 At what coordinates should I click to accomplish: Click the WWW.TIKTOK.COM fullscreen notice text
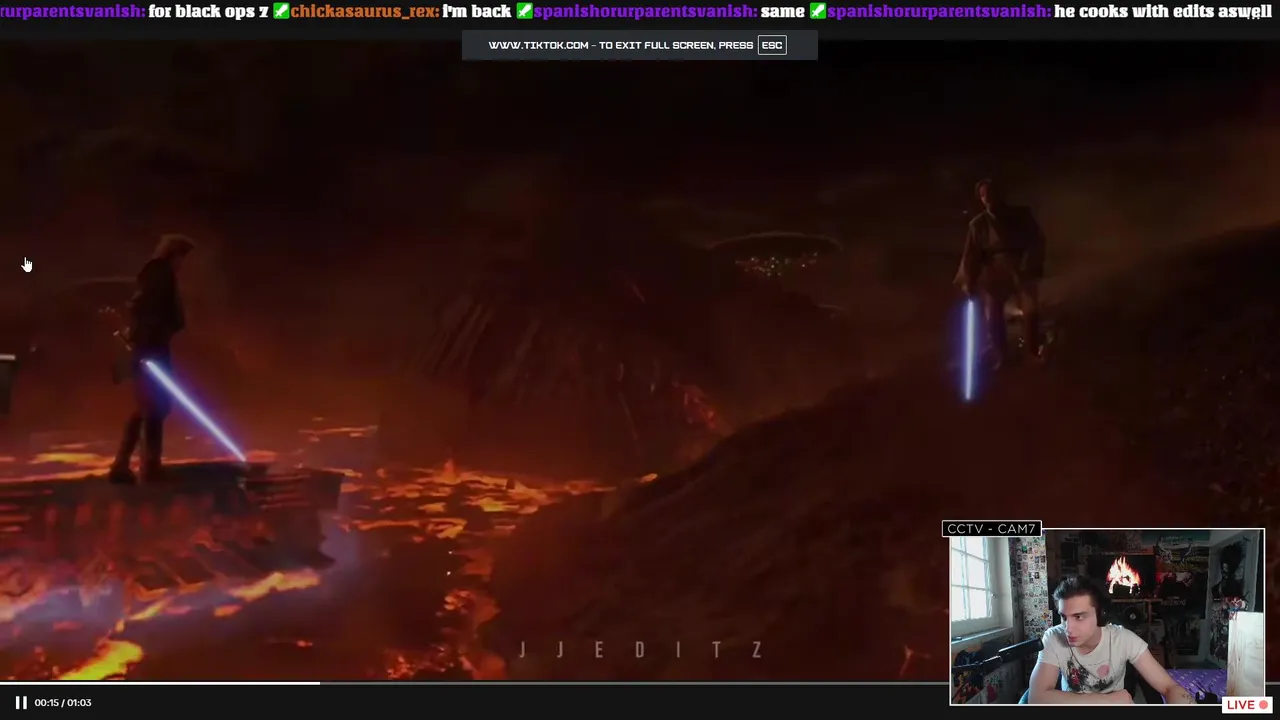click(x=620, y=45)
